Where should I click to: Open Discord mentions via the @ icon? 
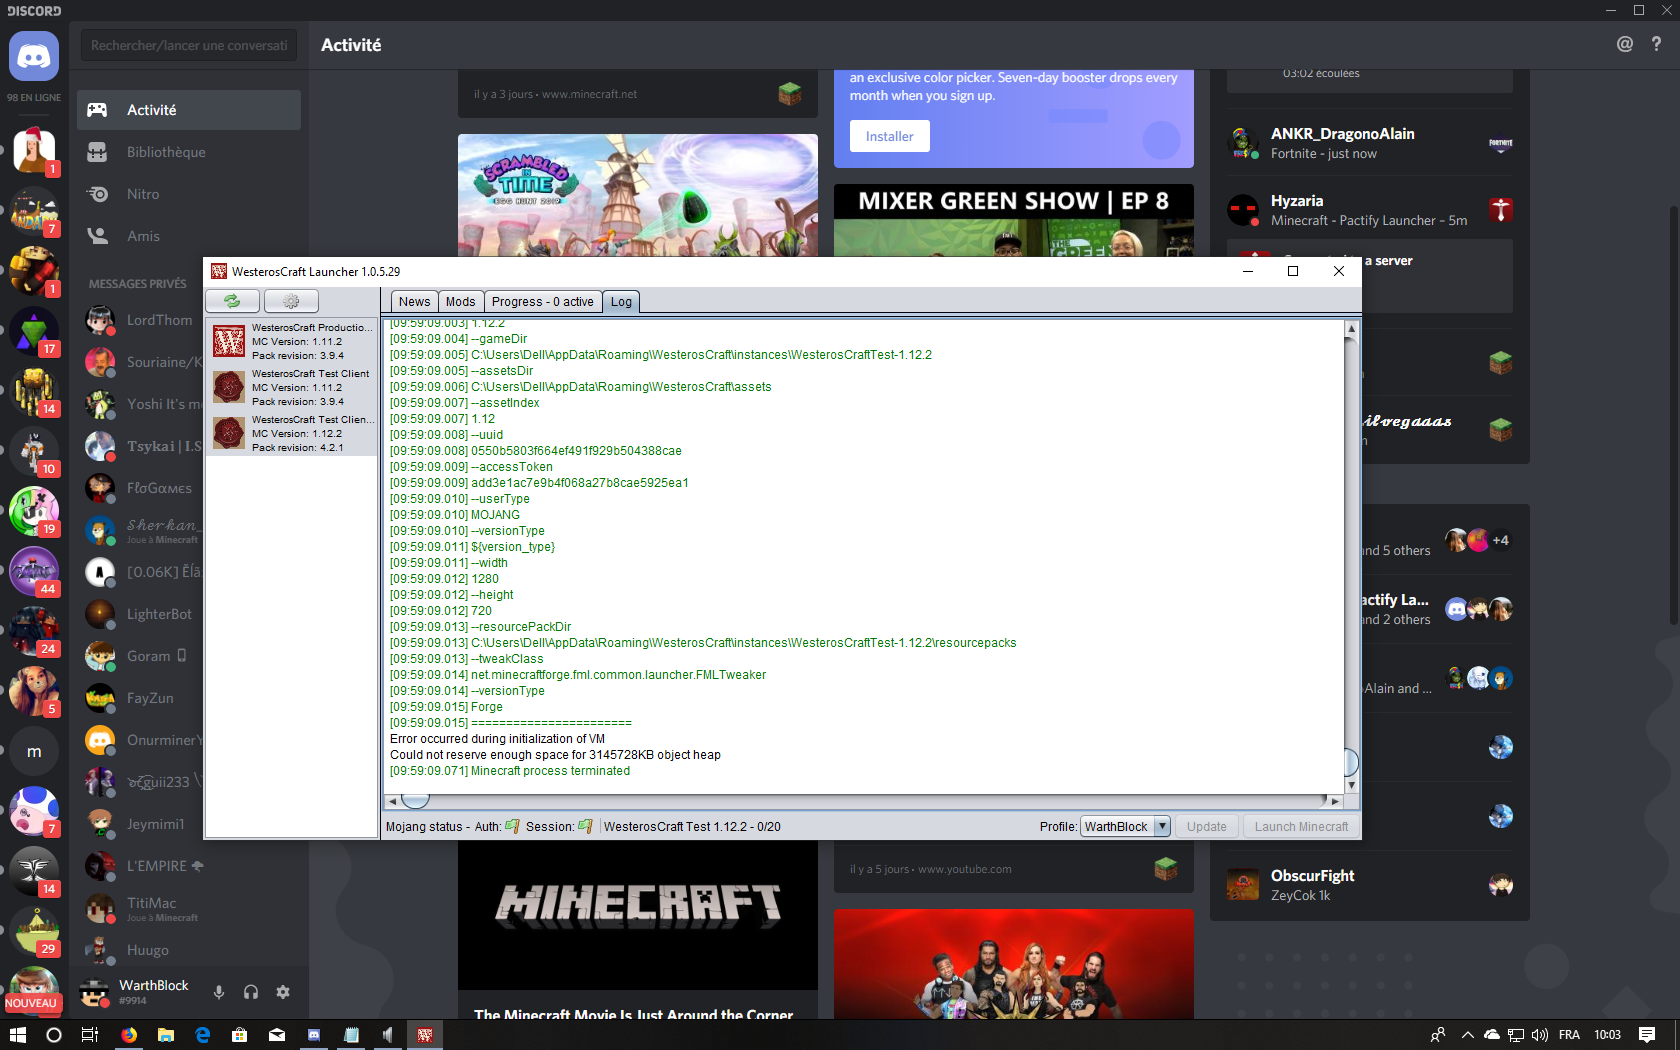[x=1625, y=44]
